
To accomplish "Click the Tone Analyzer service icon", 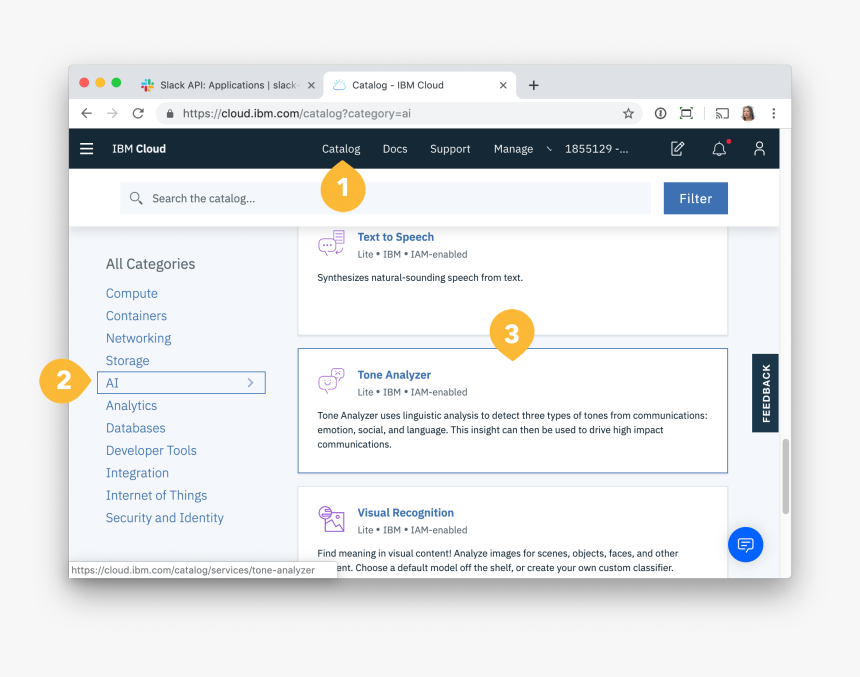I will [331, 381].
